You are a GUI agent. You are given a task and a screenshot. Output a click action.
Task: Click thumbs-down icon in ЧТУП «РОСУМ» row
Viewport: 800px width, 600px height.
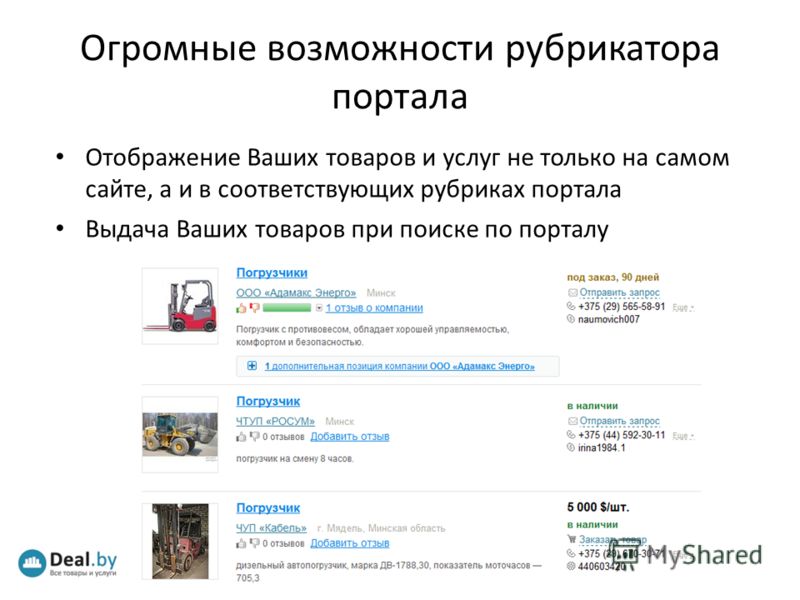pyautogui.click(x=254, y=437)
